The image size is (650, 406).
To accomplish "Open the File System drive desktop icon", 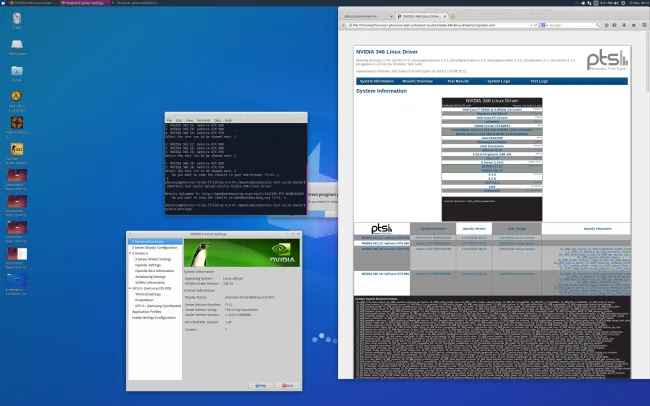I will click(x=17, y=44).
